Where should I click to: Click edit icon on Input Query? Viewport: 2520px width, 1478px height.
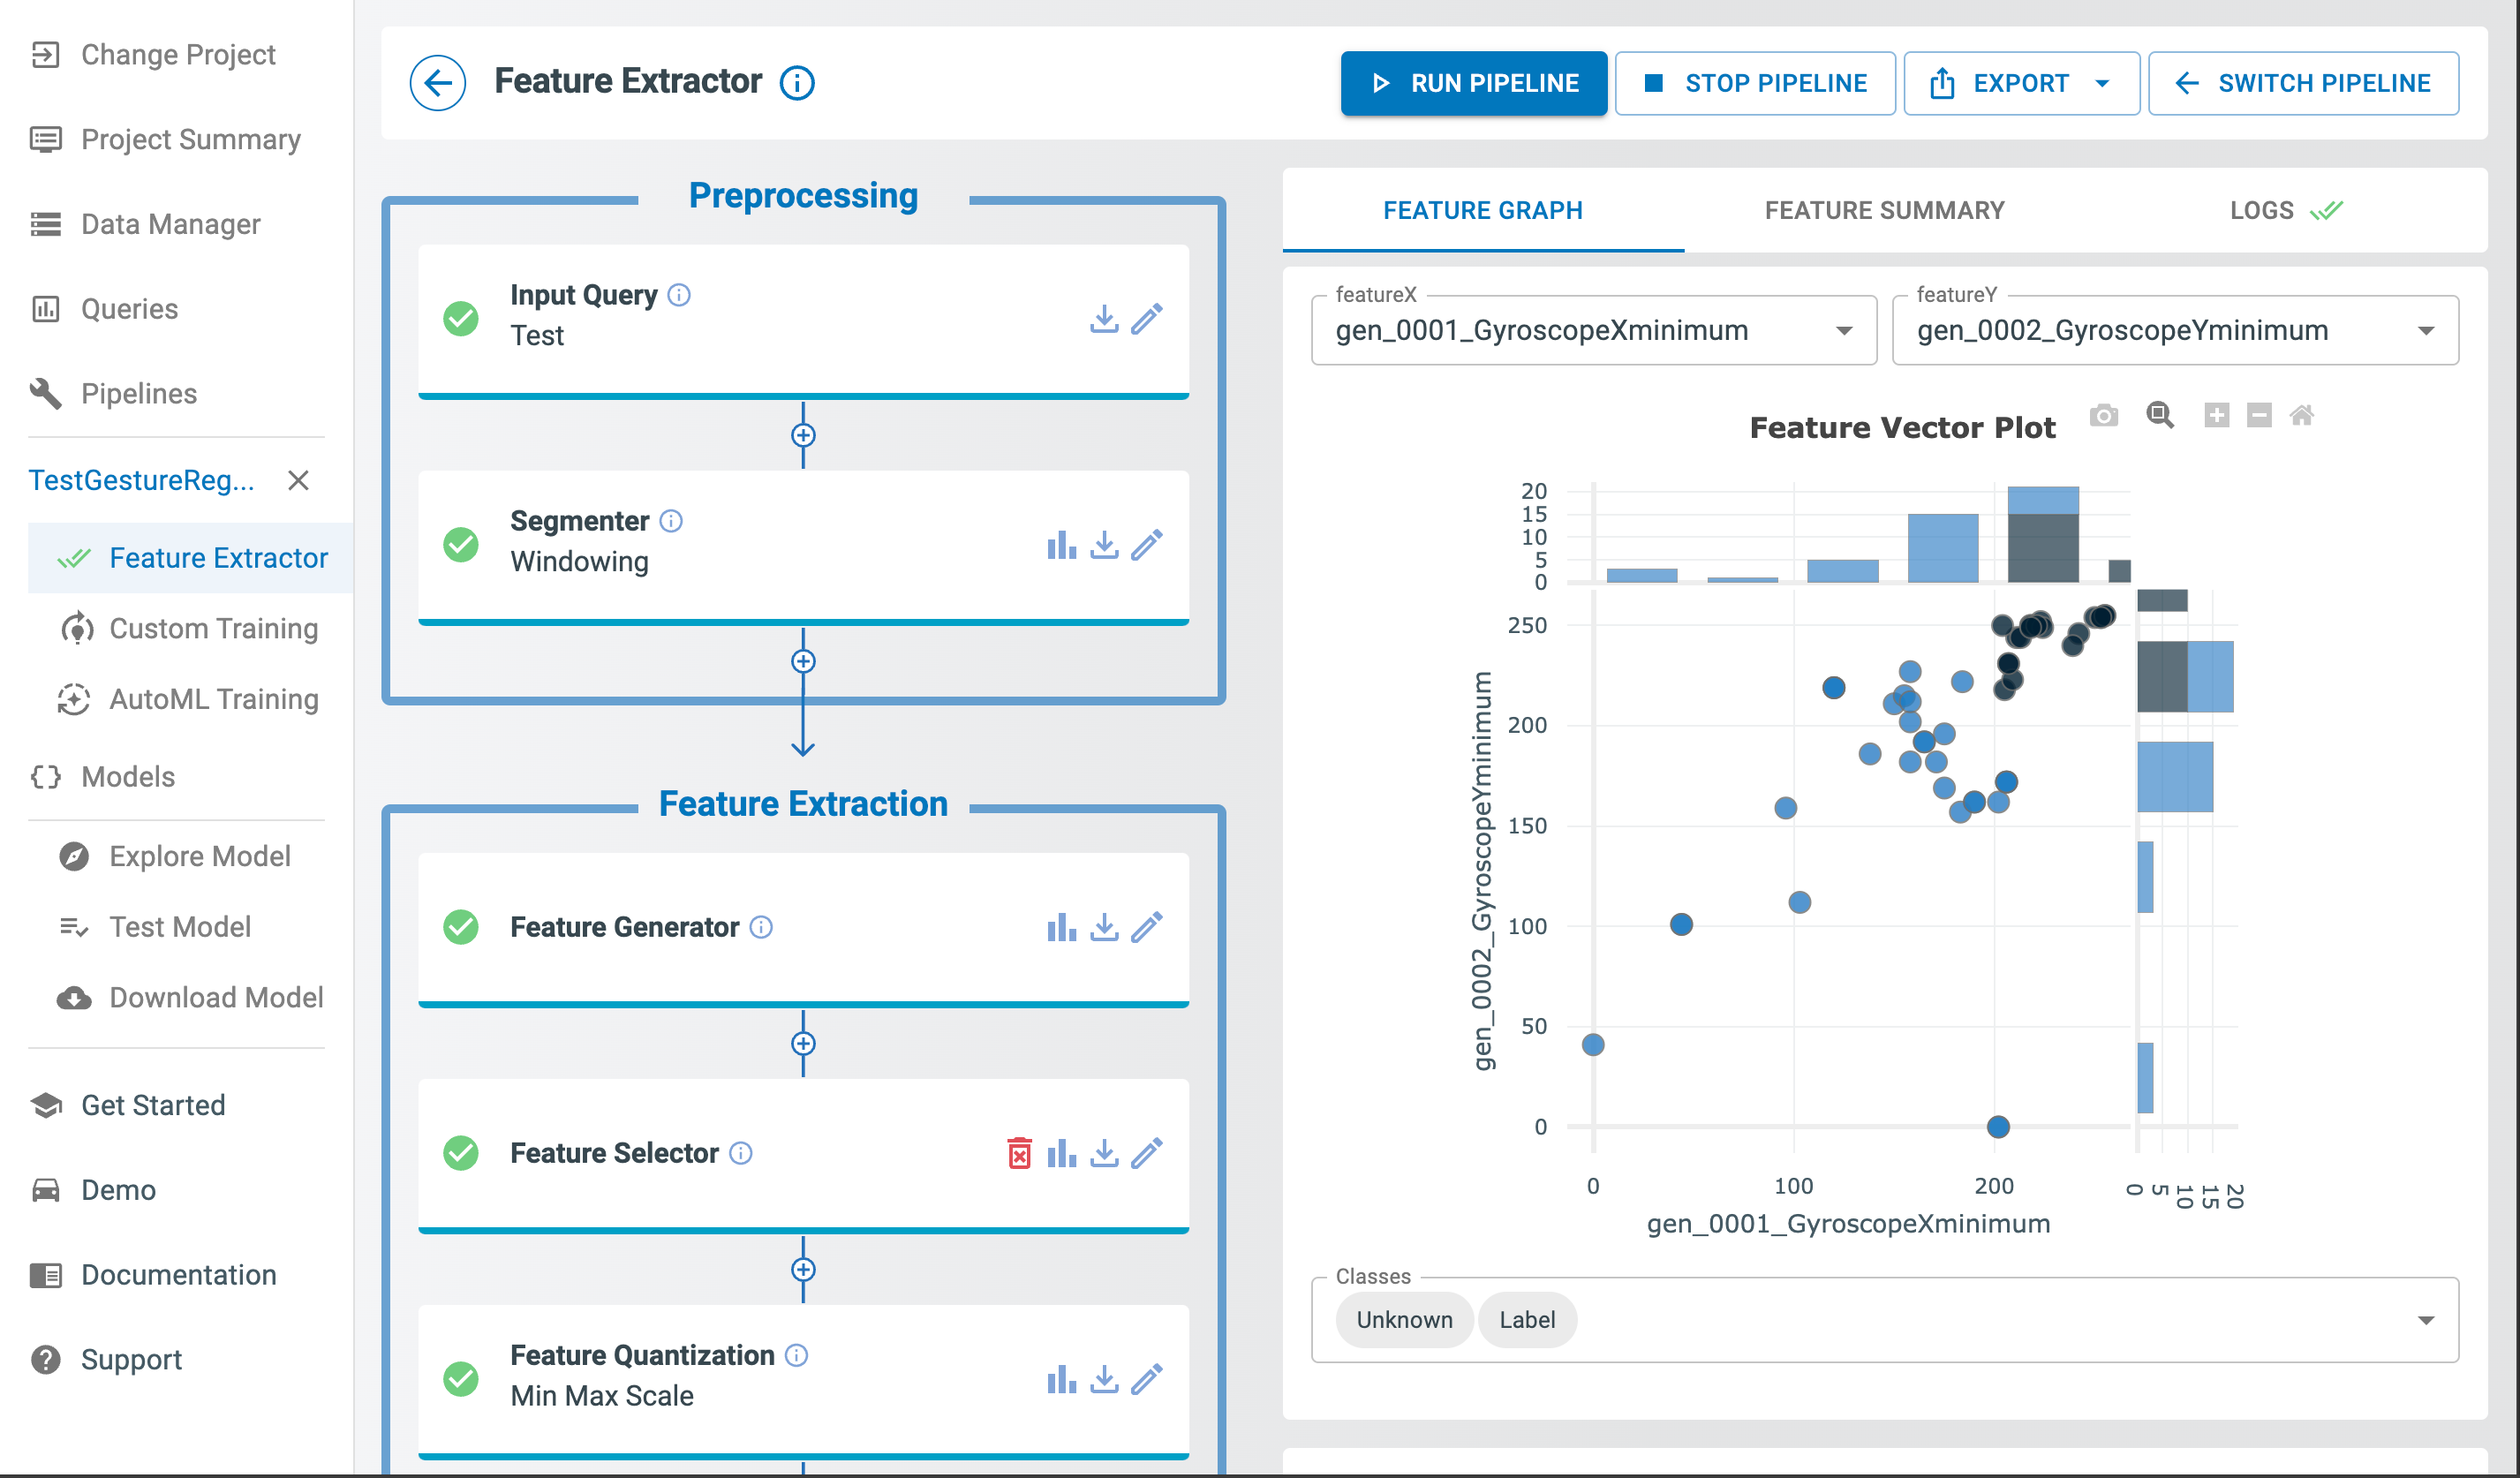1147,319
